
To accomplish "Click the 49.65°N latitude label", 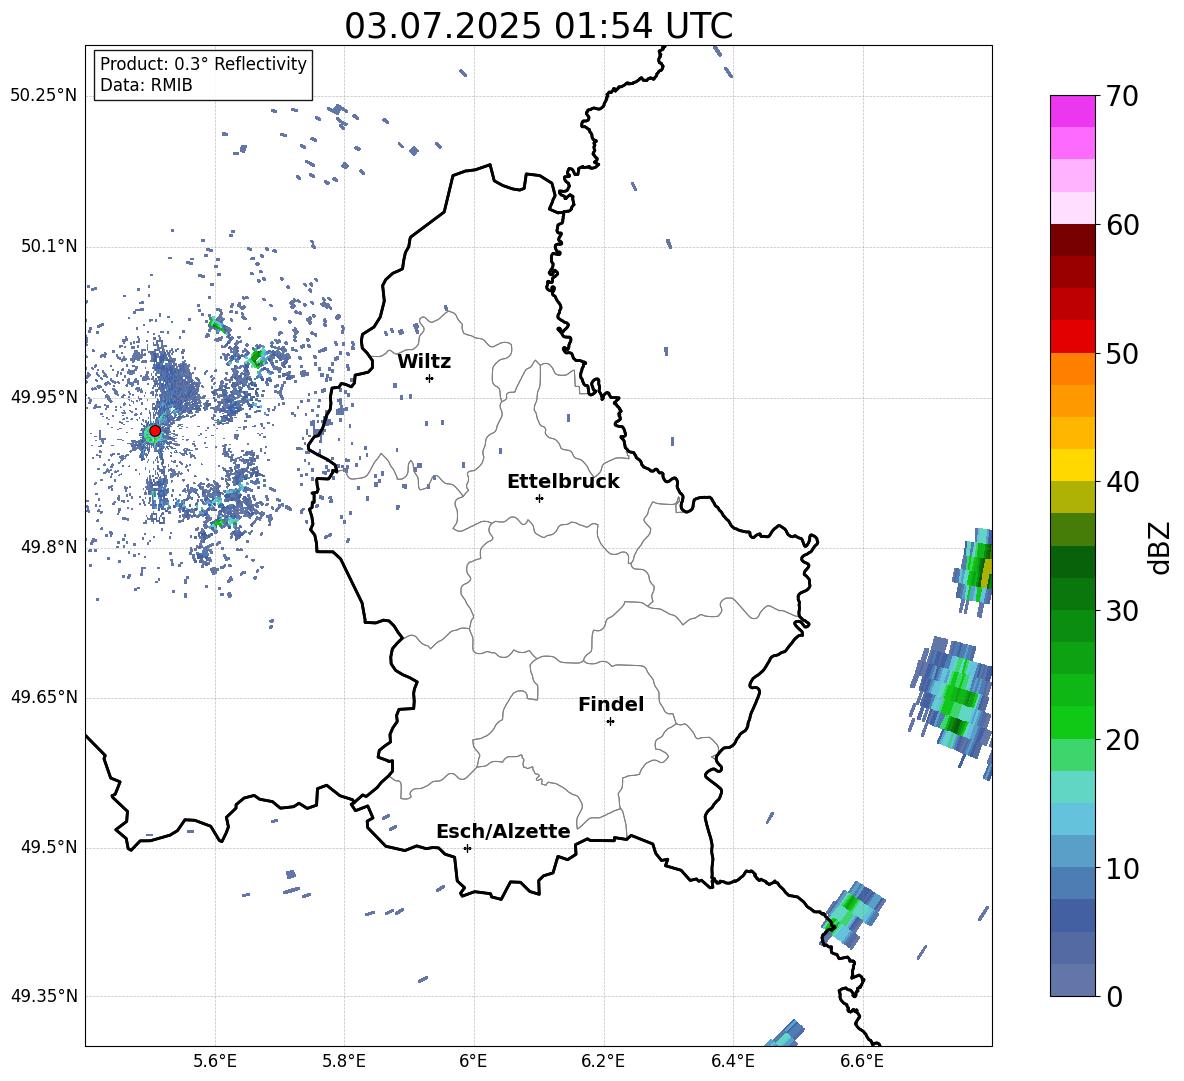I will point(44,697).
